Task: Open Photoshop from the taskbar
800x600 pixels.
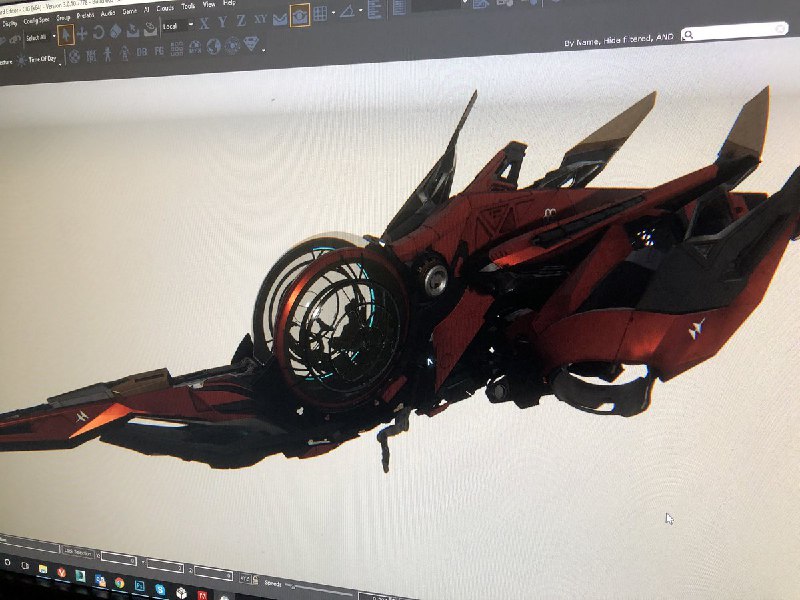Action: coord(139,586)
